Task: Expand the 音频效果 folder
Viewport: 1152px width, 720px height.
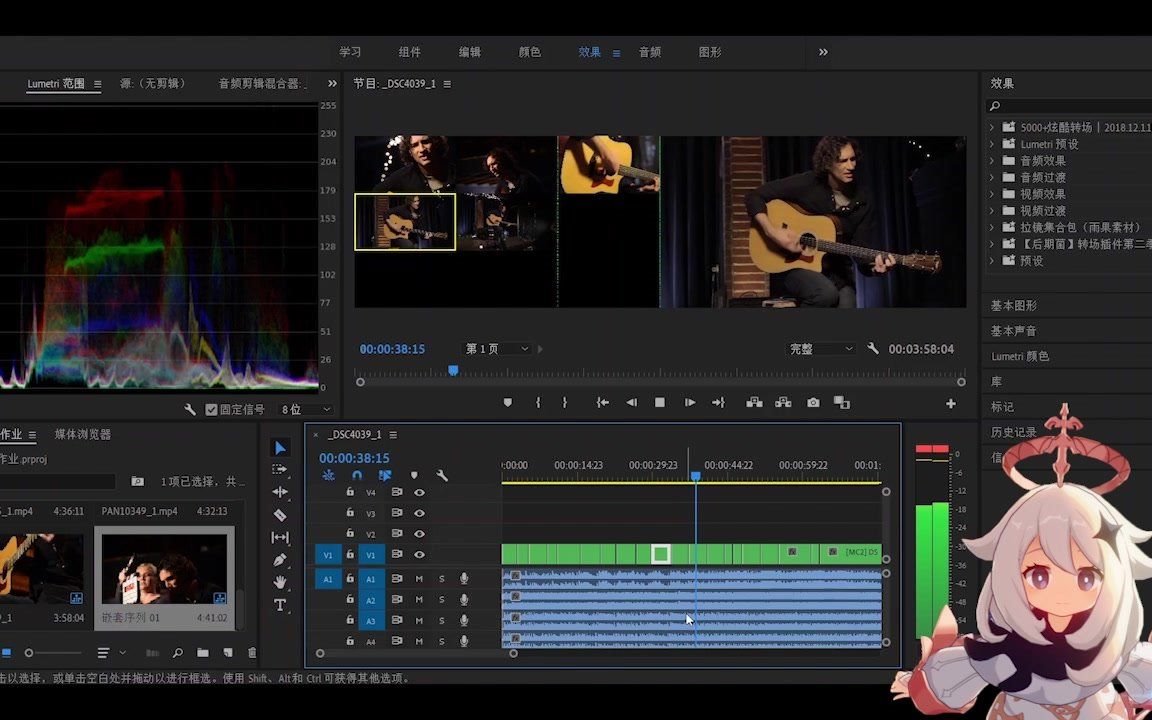Action: [x=992, y=160]
